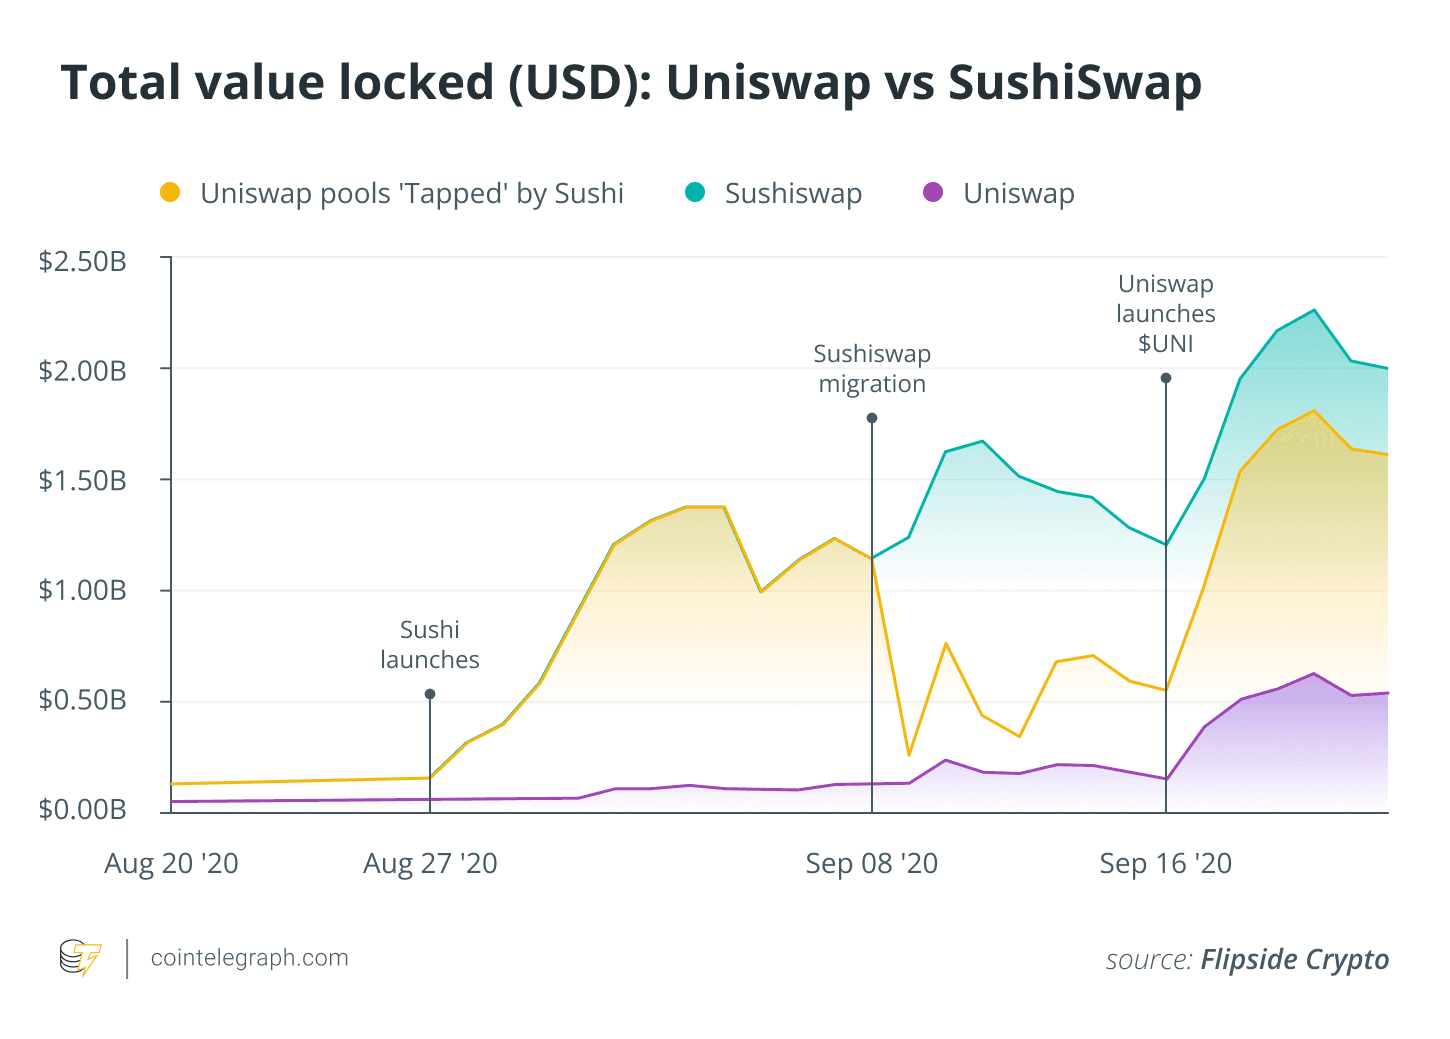Click the $1.00B y-axis label
Screen dimensions: 1450x1039
(83, 590)
